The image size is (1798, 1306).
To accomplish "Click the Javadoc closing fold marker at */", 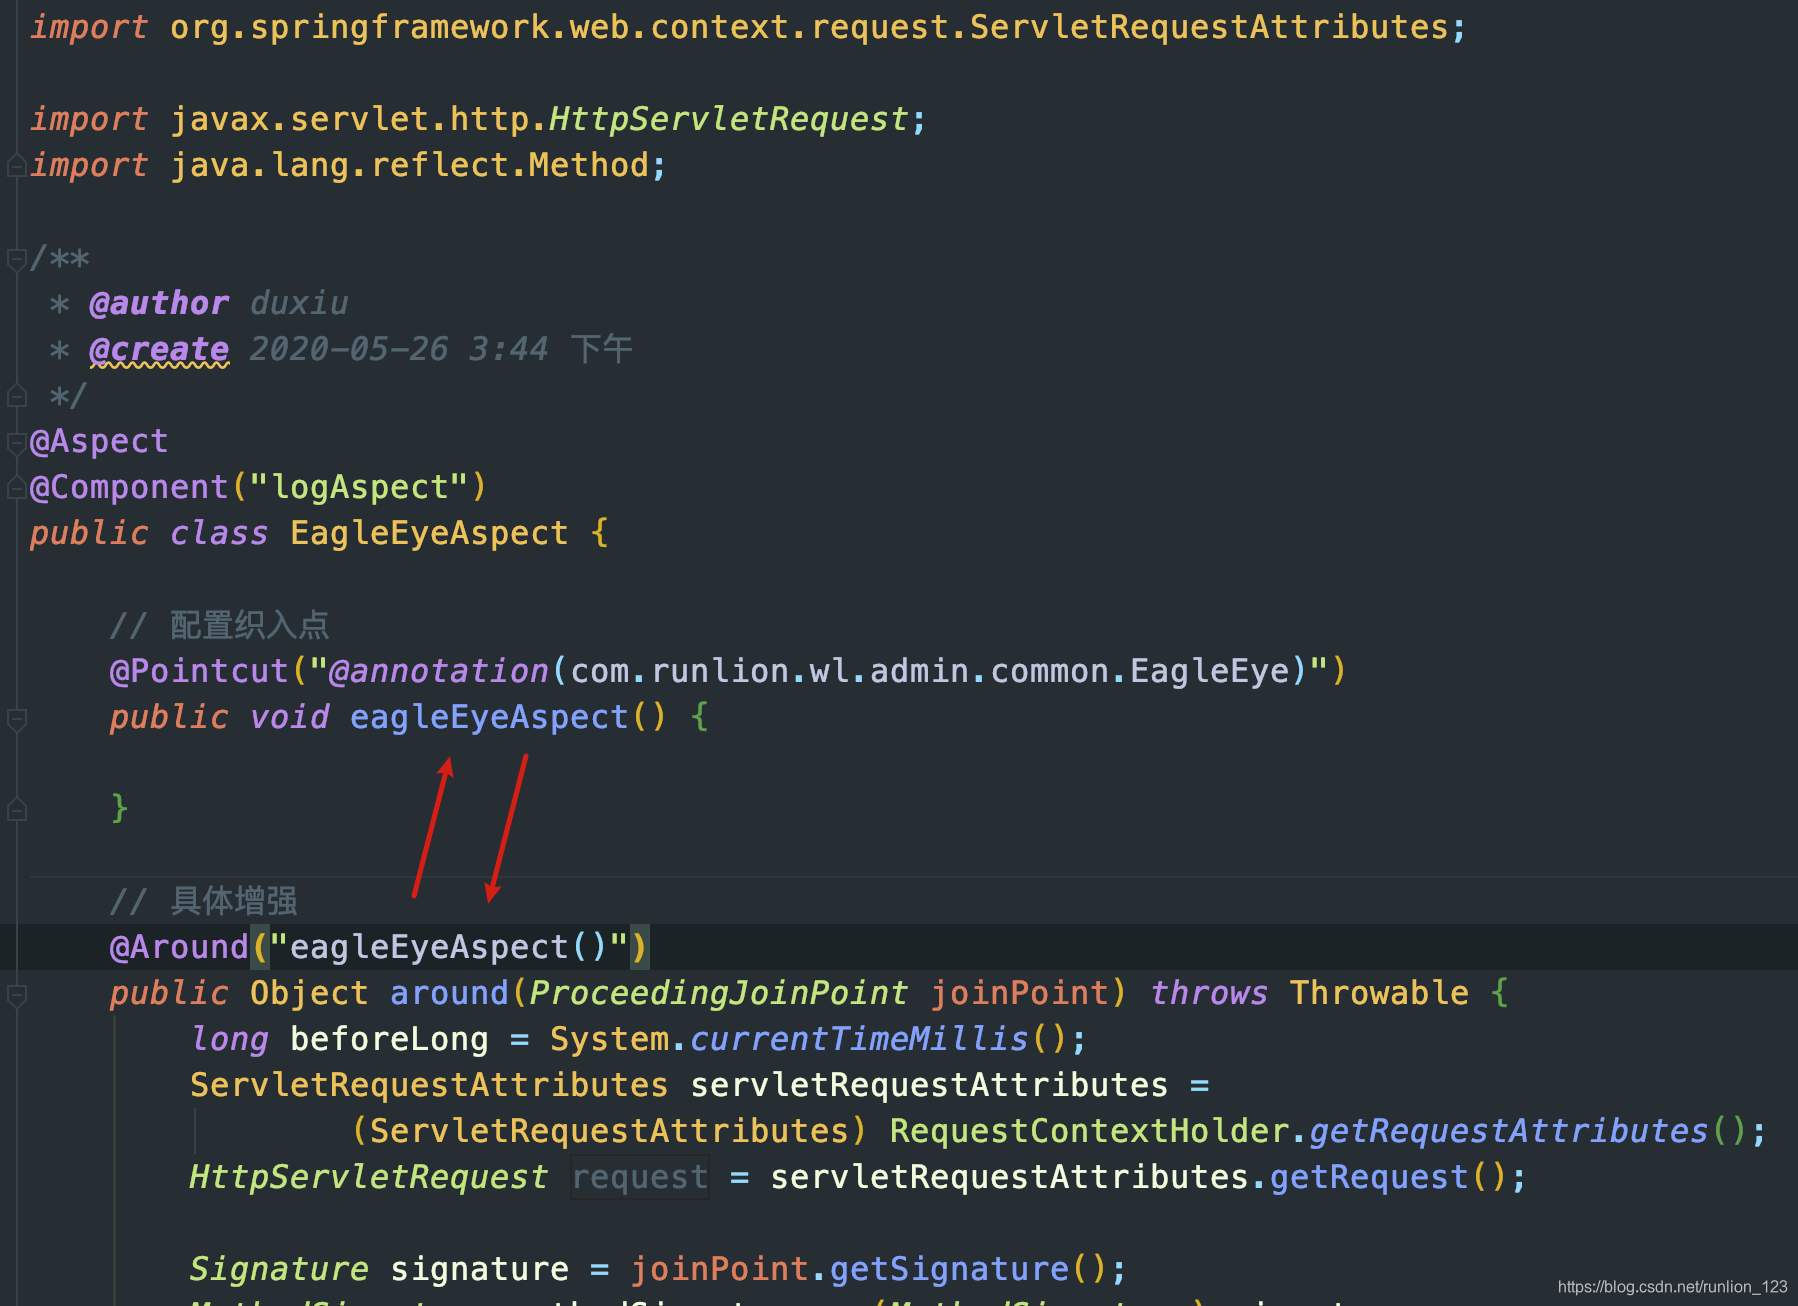I will coord(16,396).
